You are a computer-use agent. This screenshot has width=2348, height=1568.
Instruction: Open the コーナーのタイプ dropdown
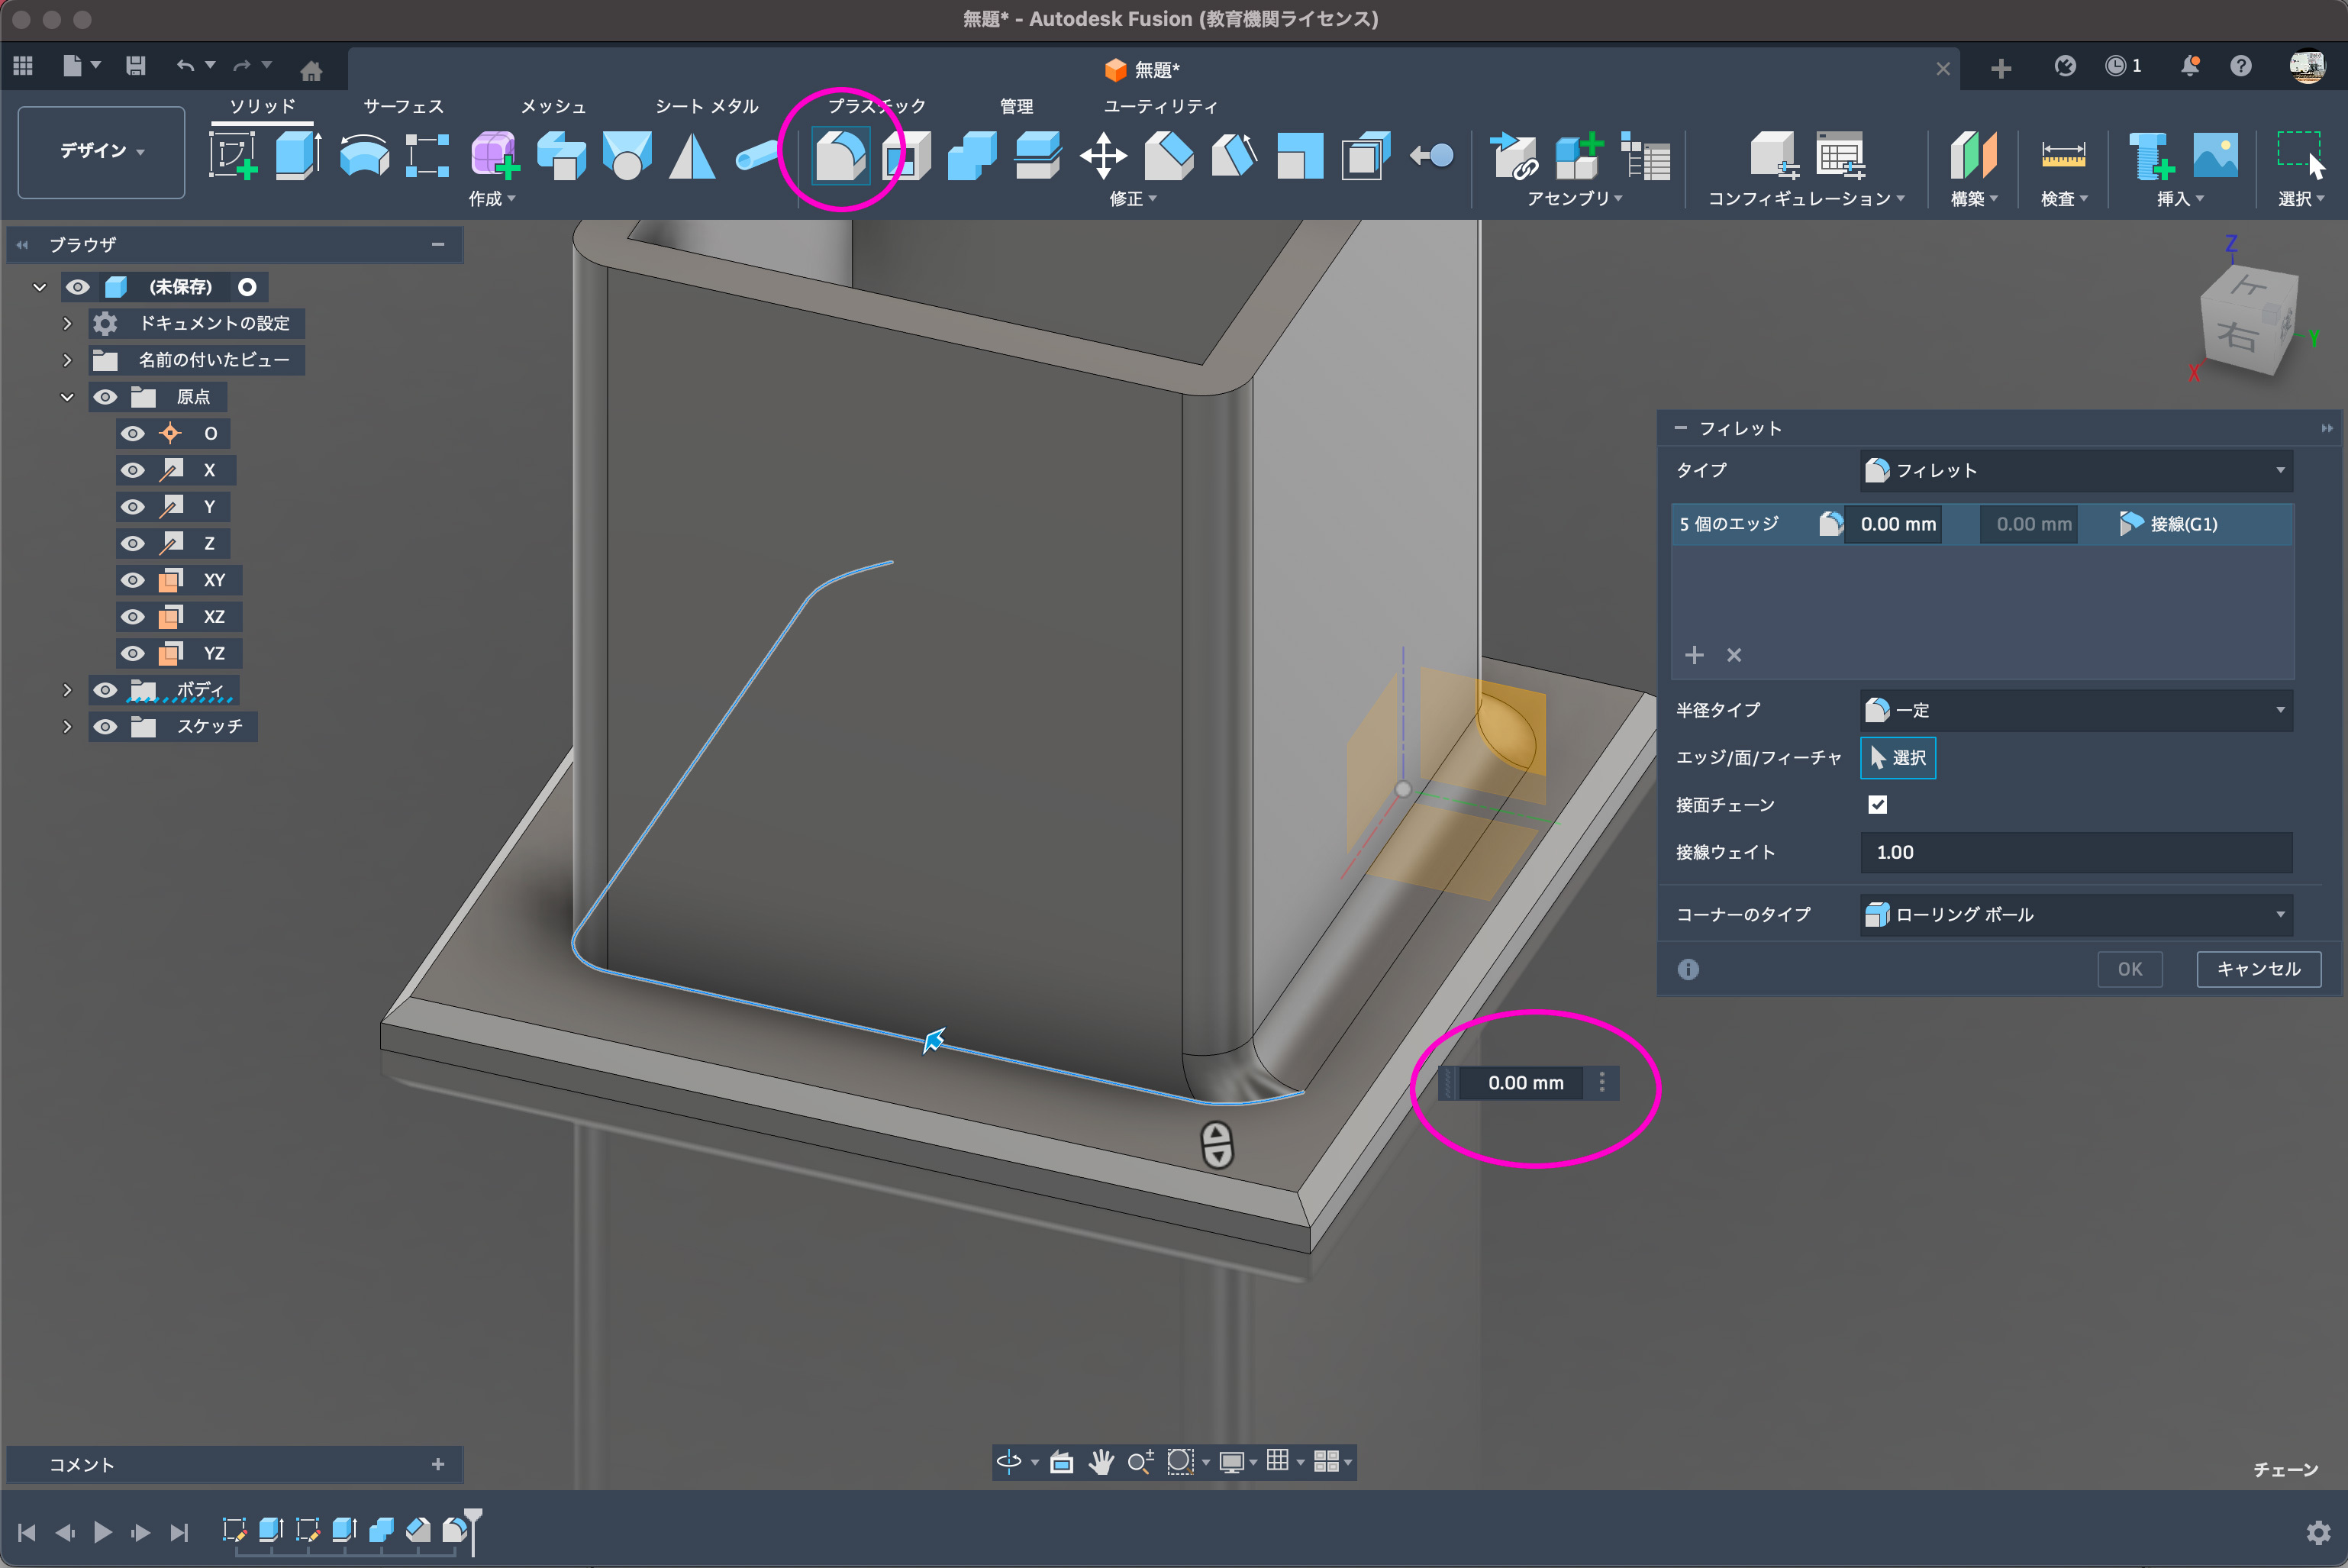[x=2075, y=914]
